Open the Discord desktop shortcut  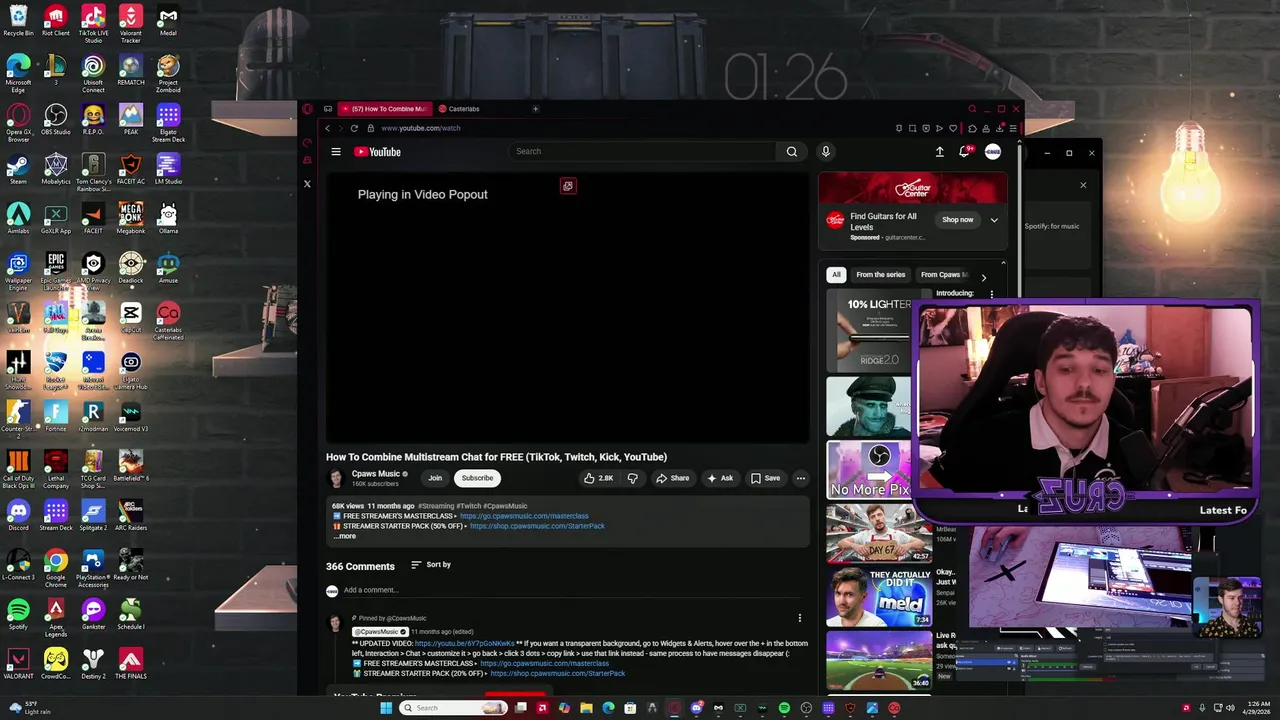(18, 516)
